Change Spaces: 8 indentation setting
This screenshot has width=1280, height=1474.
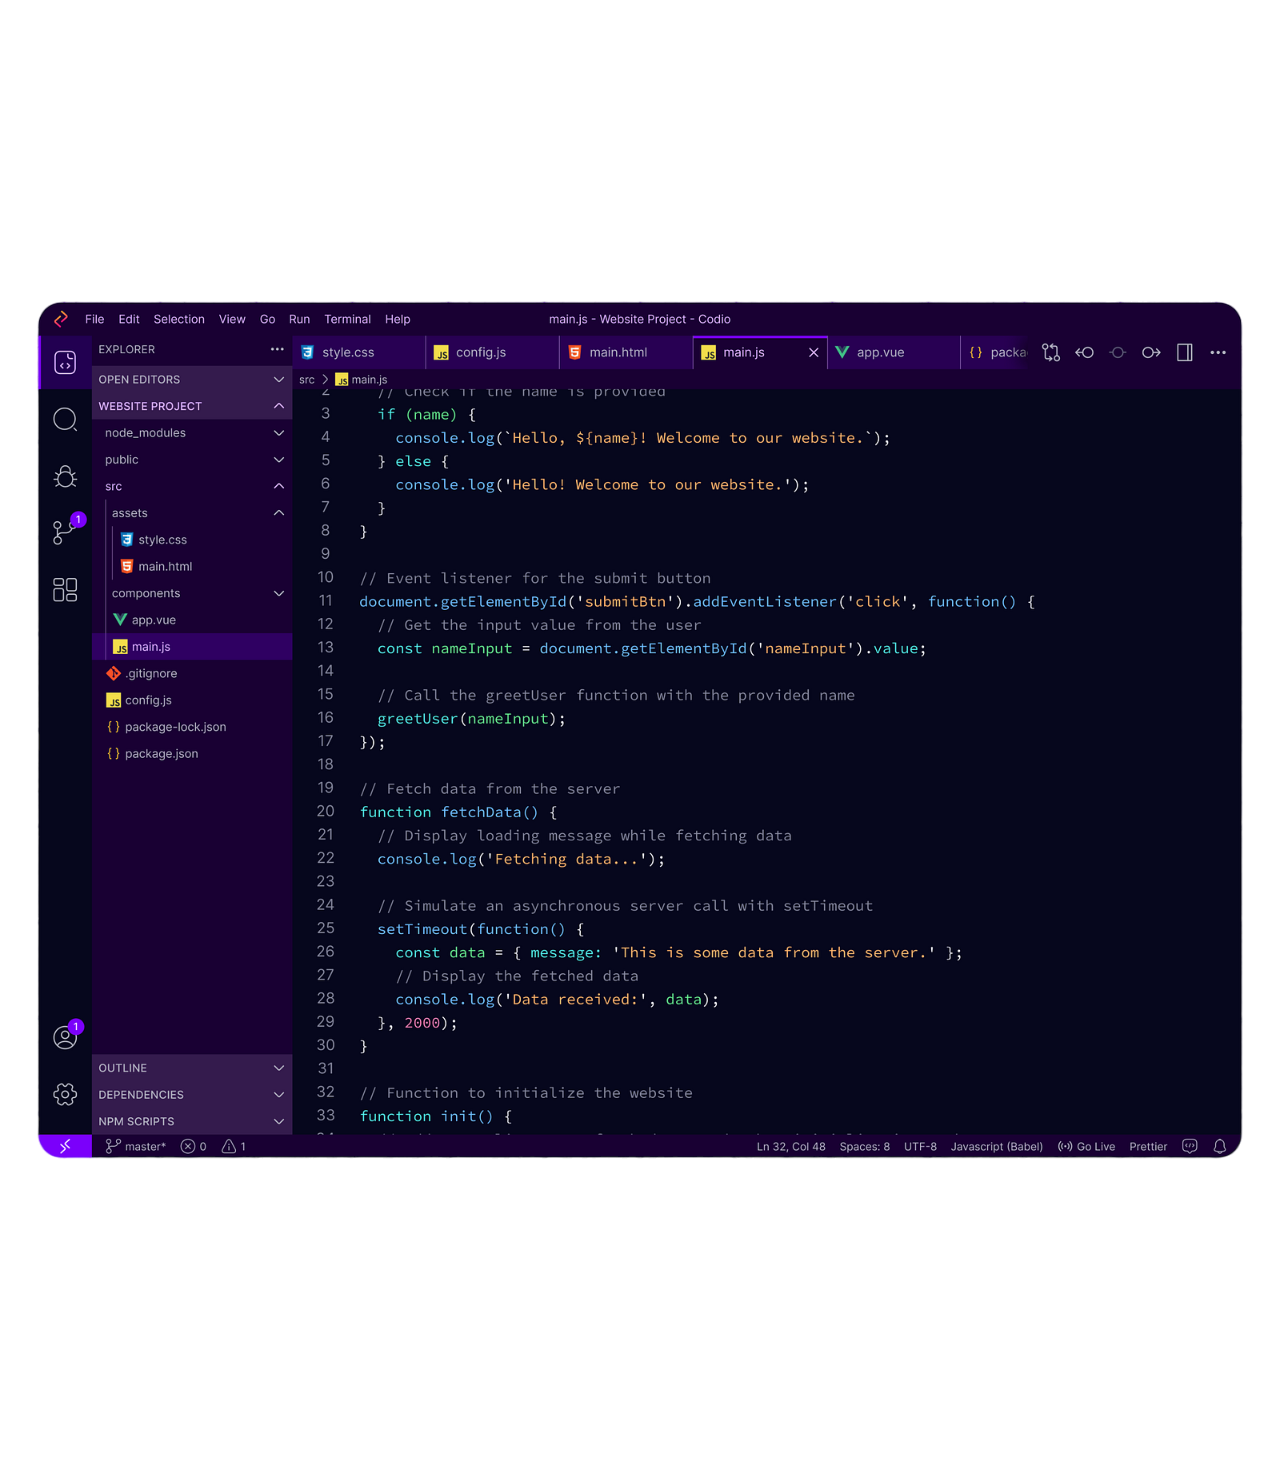865,1146
